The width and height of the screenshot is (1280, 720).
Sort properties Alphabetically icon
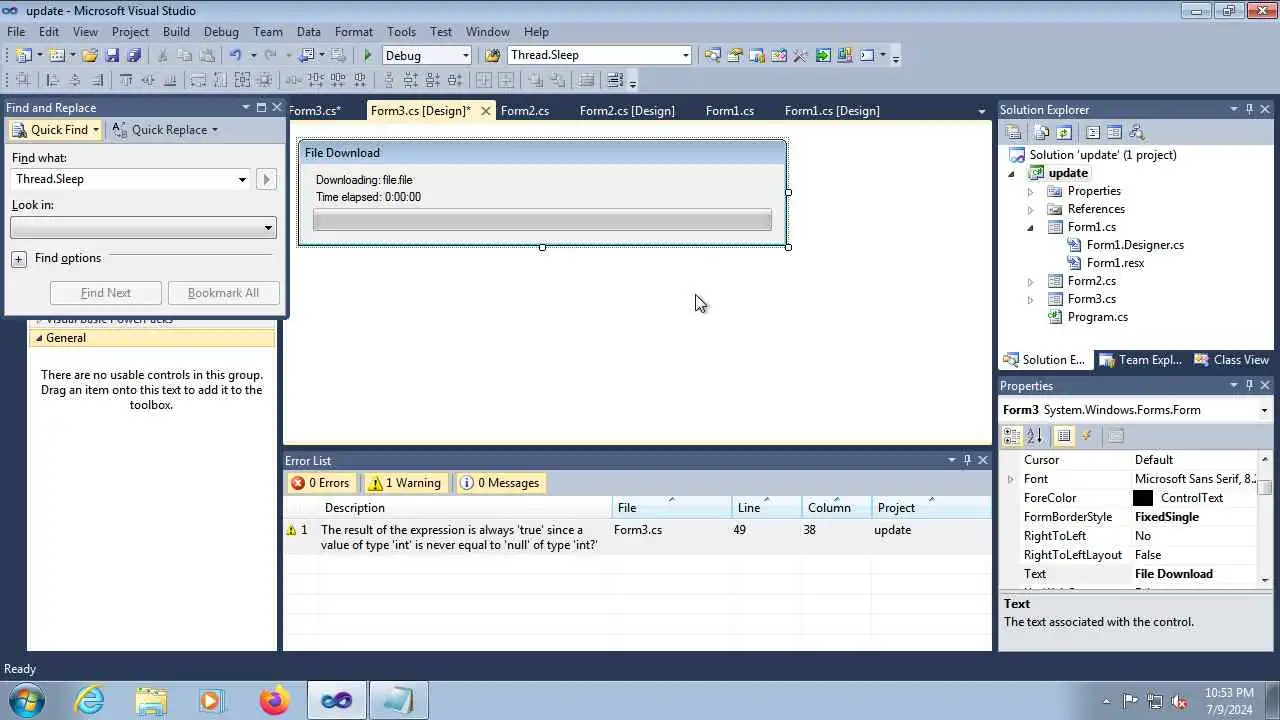pyautogui.click(x=1035, y=436)
